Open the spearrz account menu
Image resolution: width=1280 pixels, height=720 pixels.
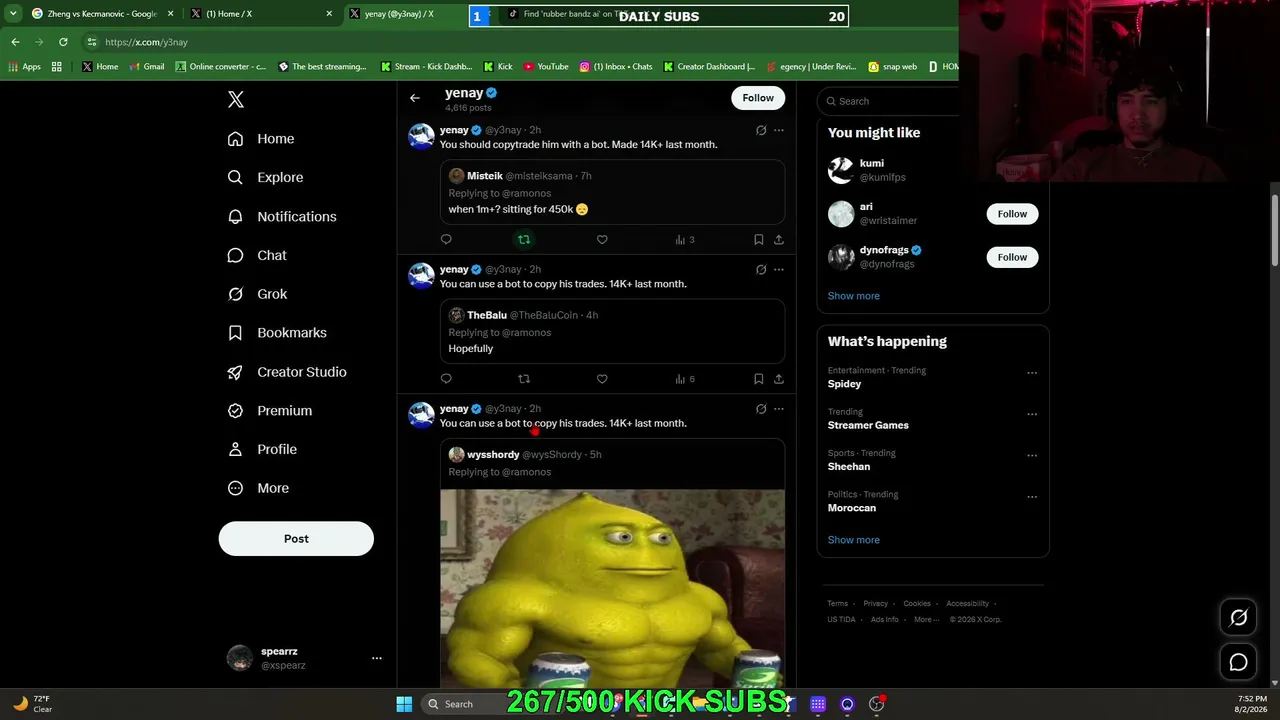click(306, 658)
